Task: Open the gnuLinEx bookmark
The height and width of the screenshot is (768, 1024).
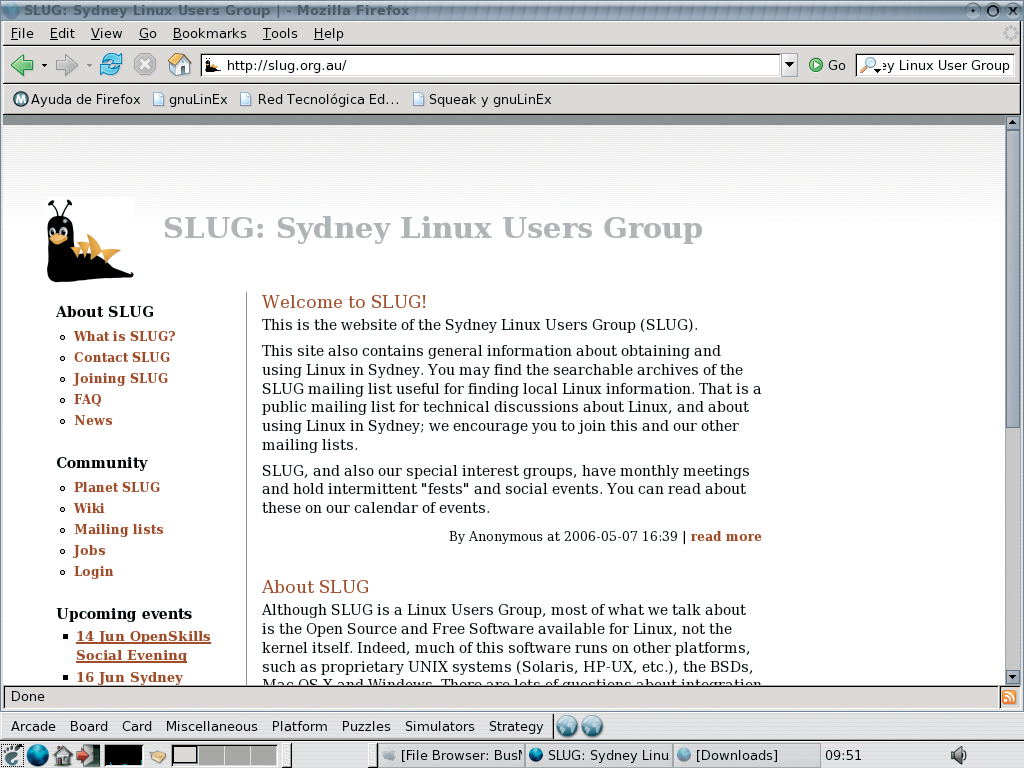Action: 190,99
